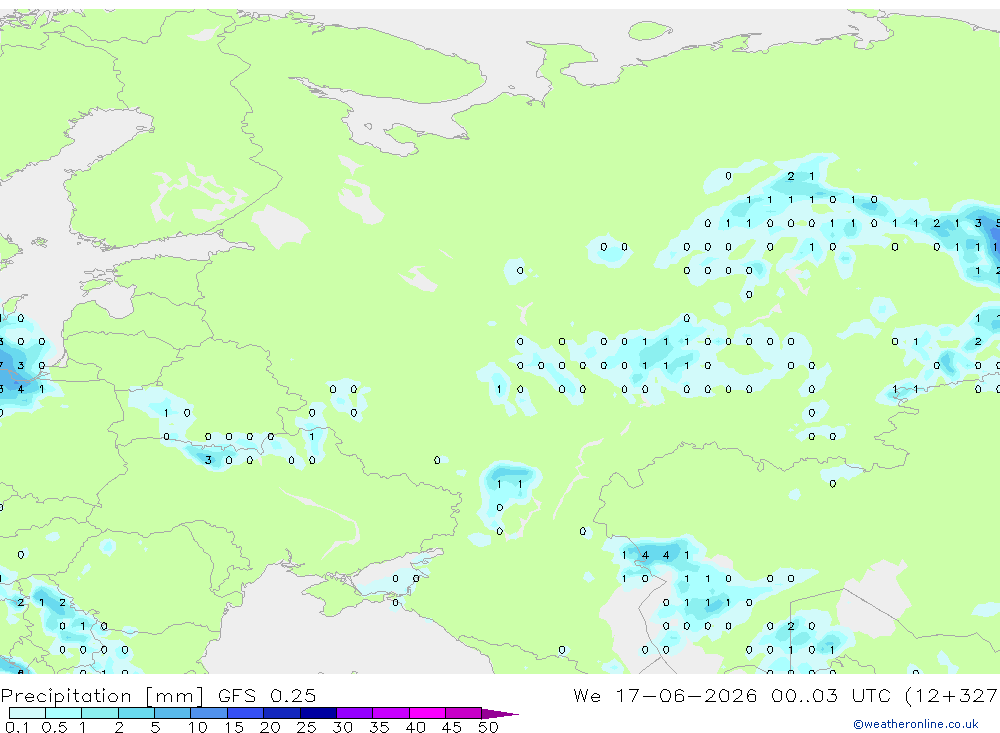This screenshot has height=733, width=1000.
Task: Click the "0.1" legend scale label
Action: tap(17, 727)
